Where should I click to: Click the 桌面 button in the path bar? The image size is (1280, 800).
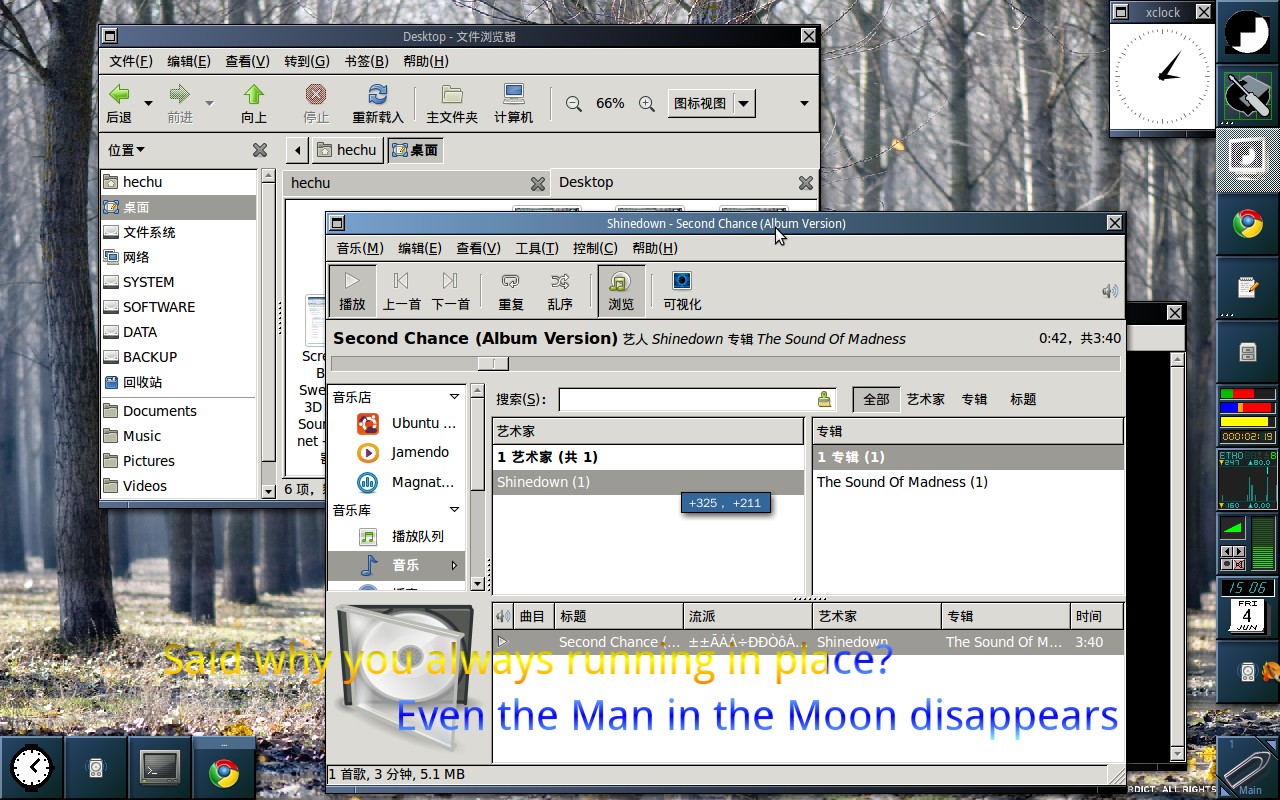(415, 150)
